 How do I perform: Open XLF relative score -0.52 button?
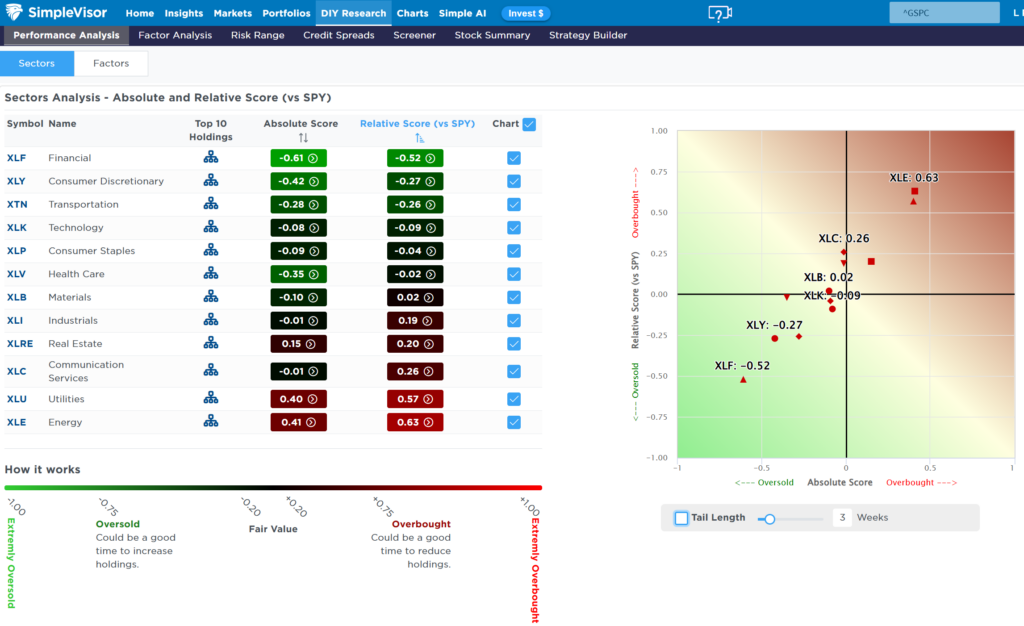[x=415, y=158]
